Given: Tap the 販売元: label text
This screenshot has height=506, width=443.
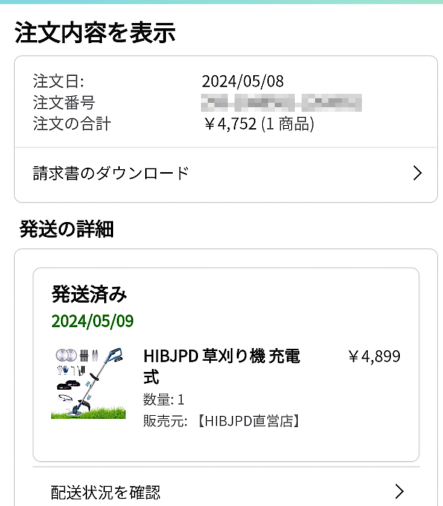Looking at the screenshot, I should tap(165, 421).
